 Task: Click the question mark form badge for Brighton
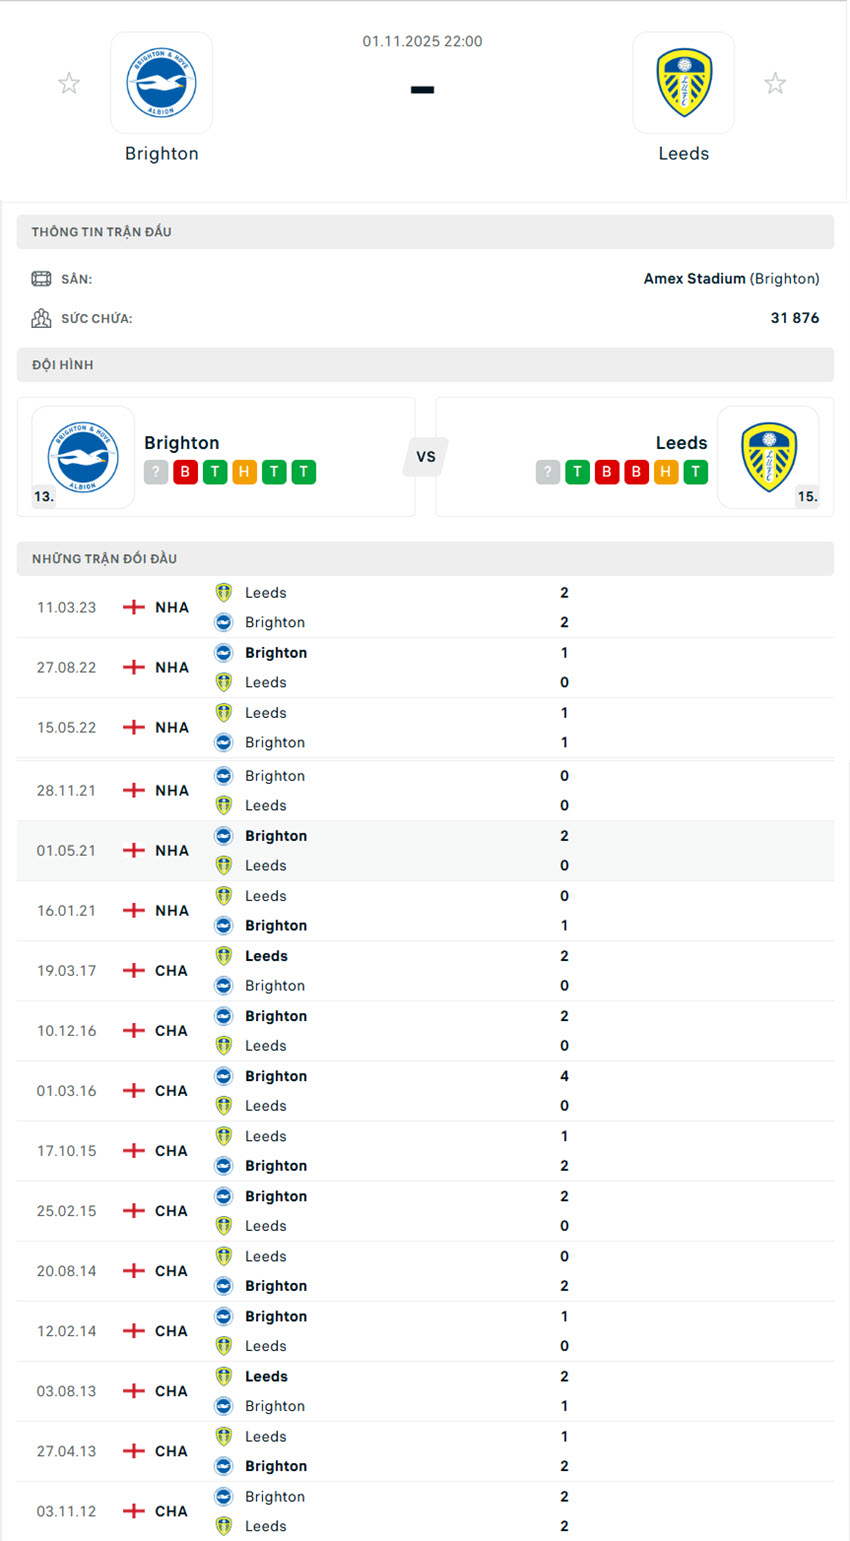156,471
